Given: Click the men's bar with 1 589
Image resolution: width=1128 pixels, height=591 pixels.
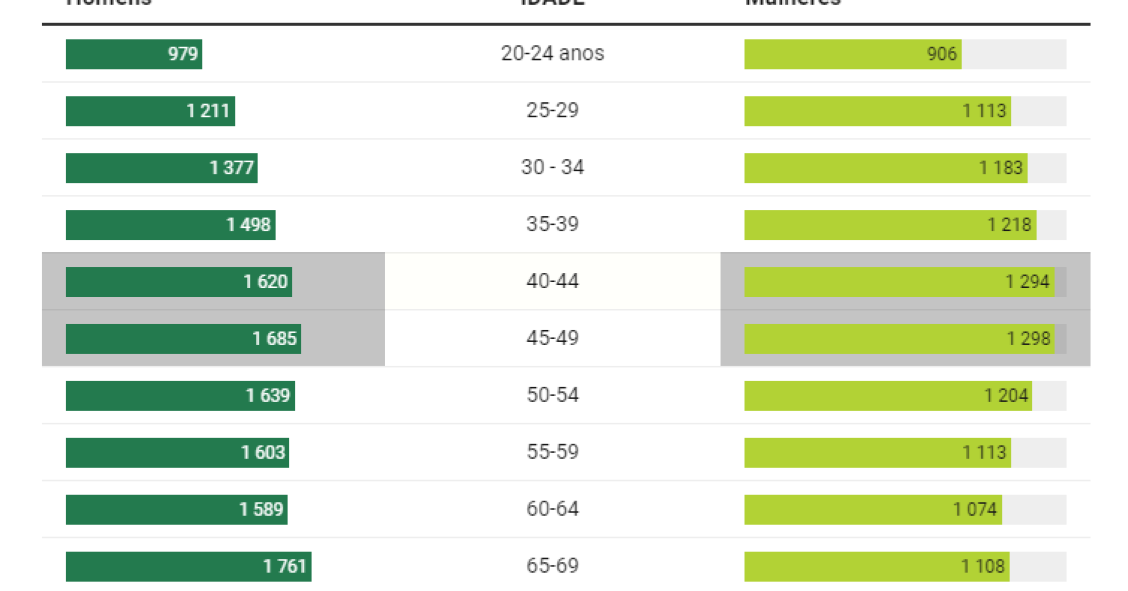Looking at the screenshot, I should (x=177, y=509).
